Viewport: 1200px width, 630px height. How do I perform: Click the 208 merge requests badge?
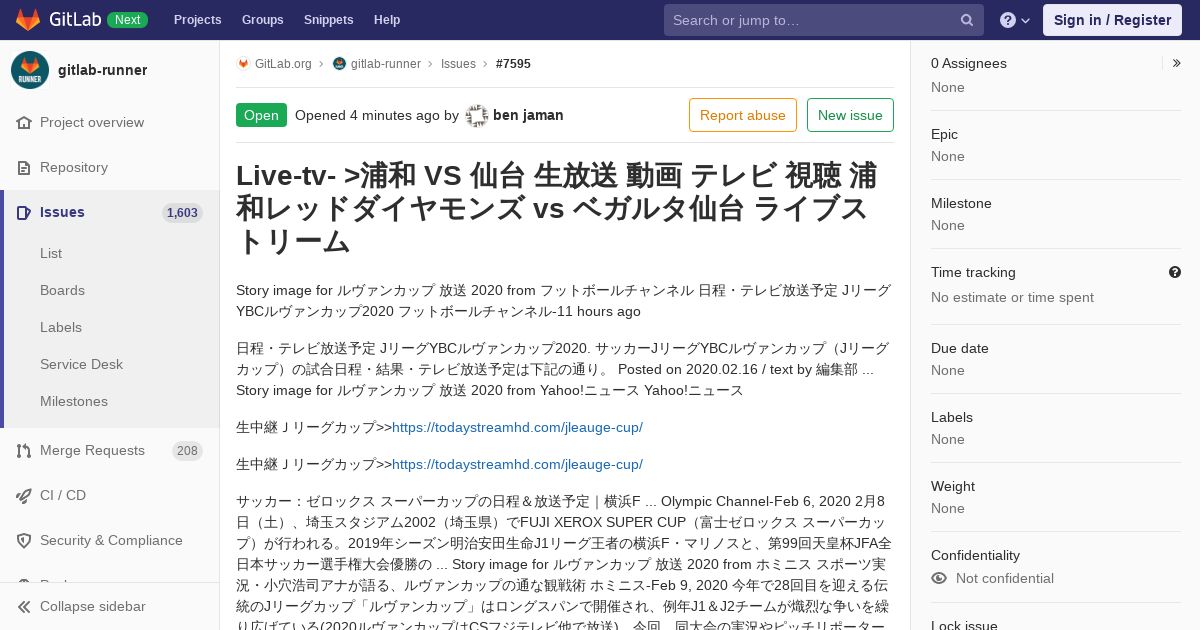[187, 451]
